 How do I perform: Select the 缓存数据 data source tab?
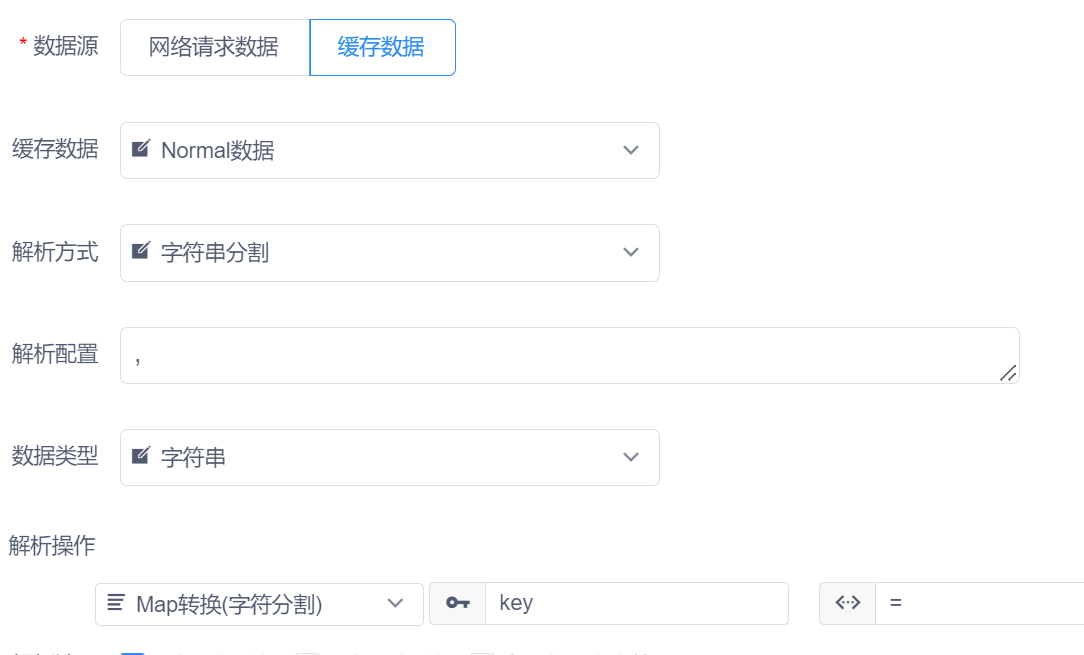(x=382, y=47)
